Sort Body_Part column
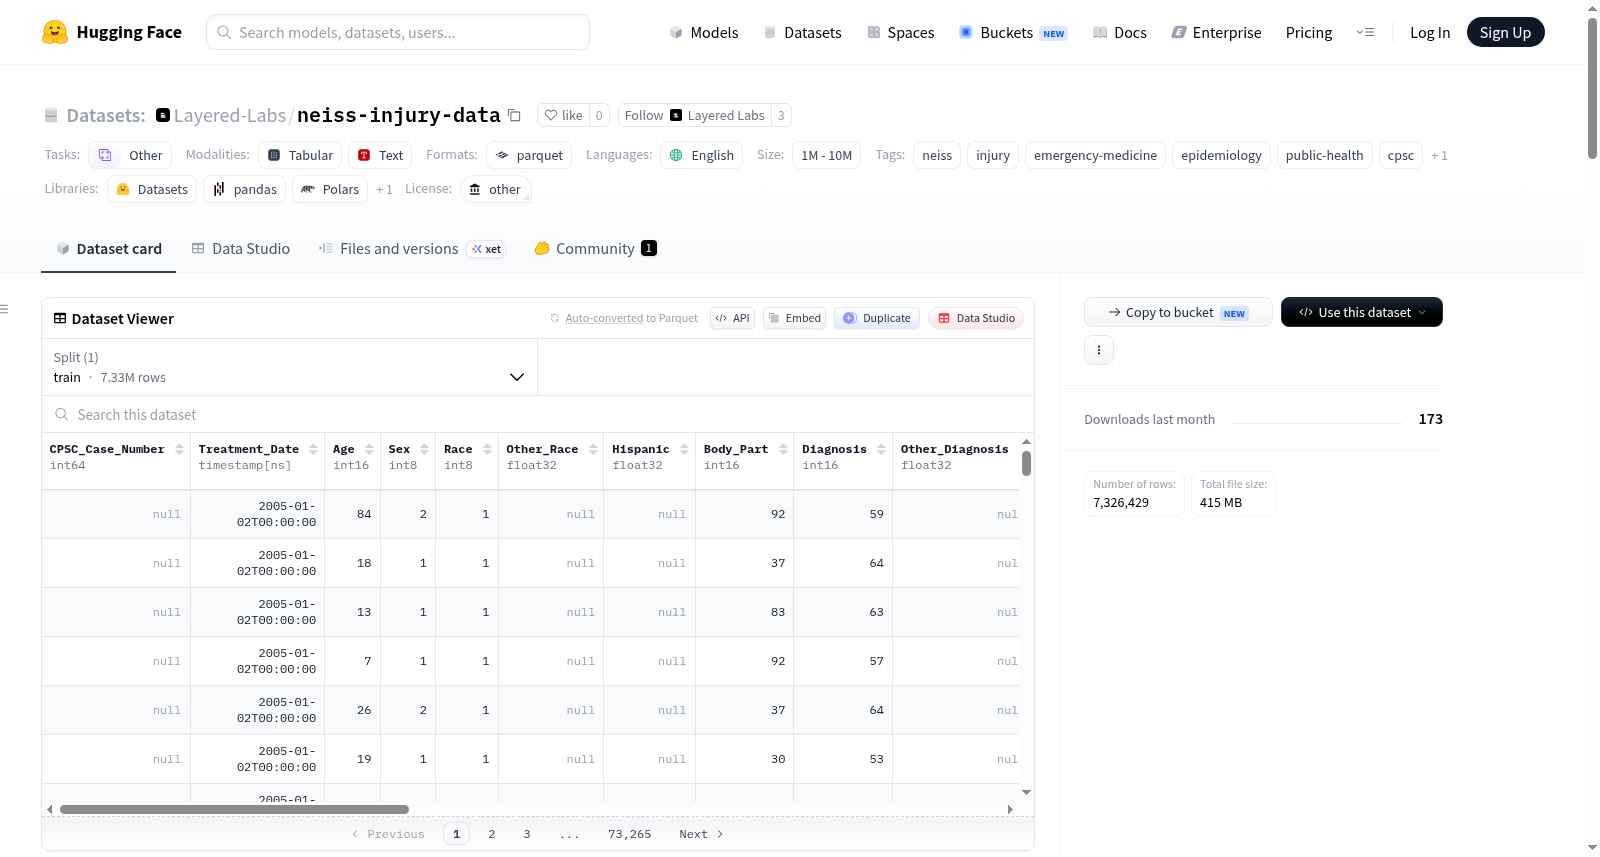The image size is (1600, 857). [783, 449]
